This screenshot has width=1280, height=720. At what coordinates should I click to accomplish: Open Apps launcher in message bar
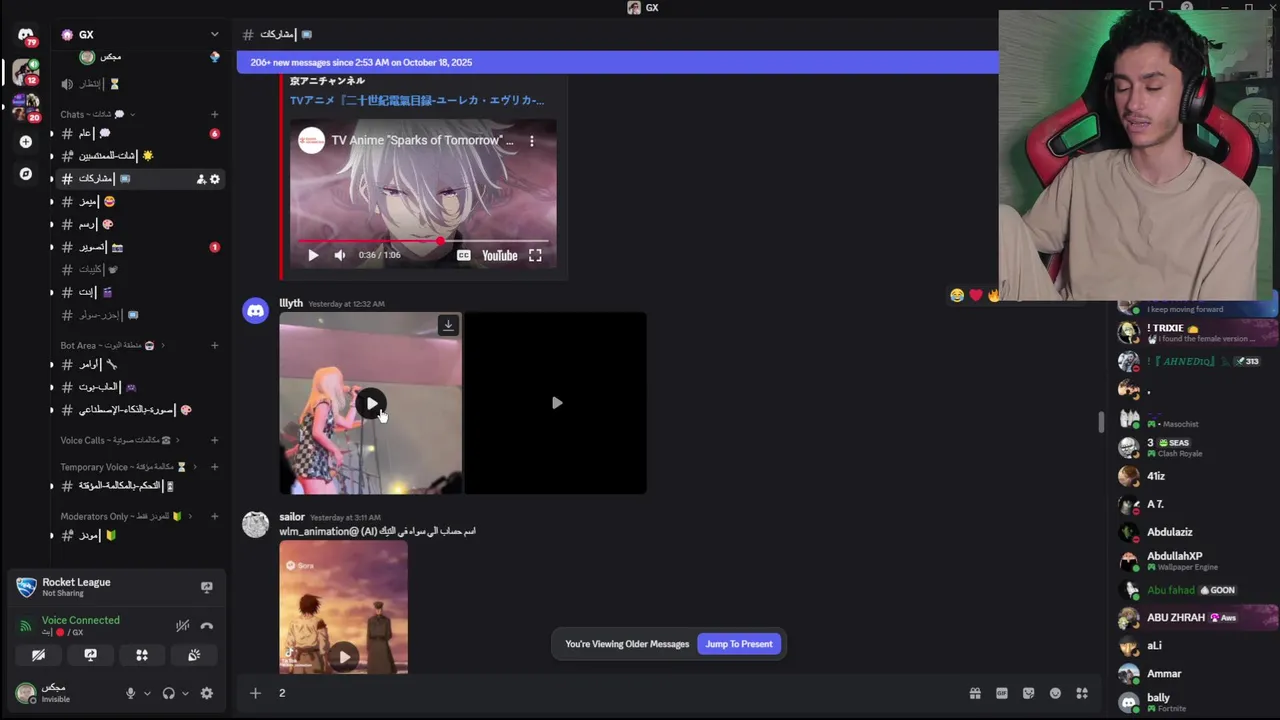click(1081, 693)
